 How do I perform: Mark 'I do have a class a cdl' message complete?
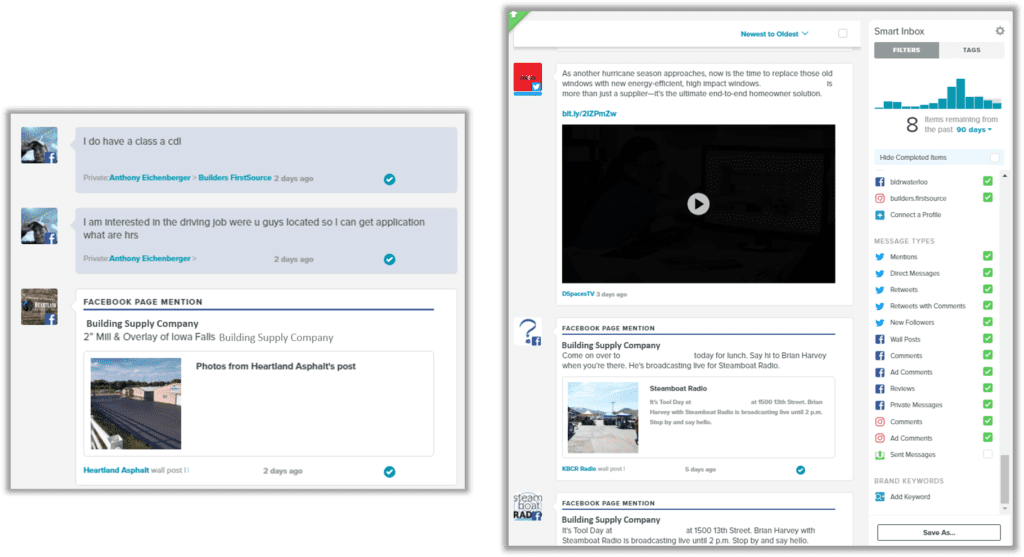389,179
